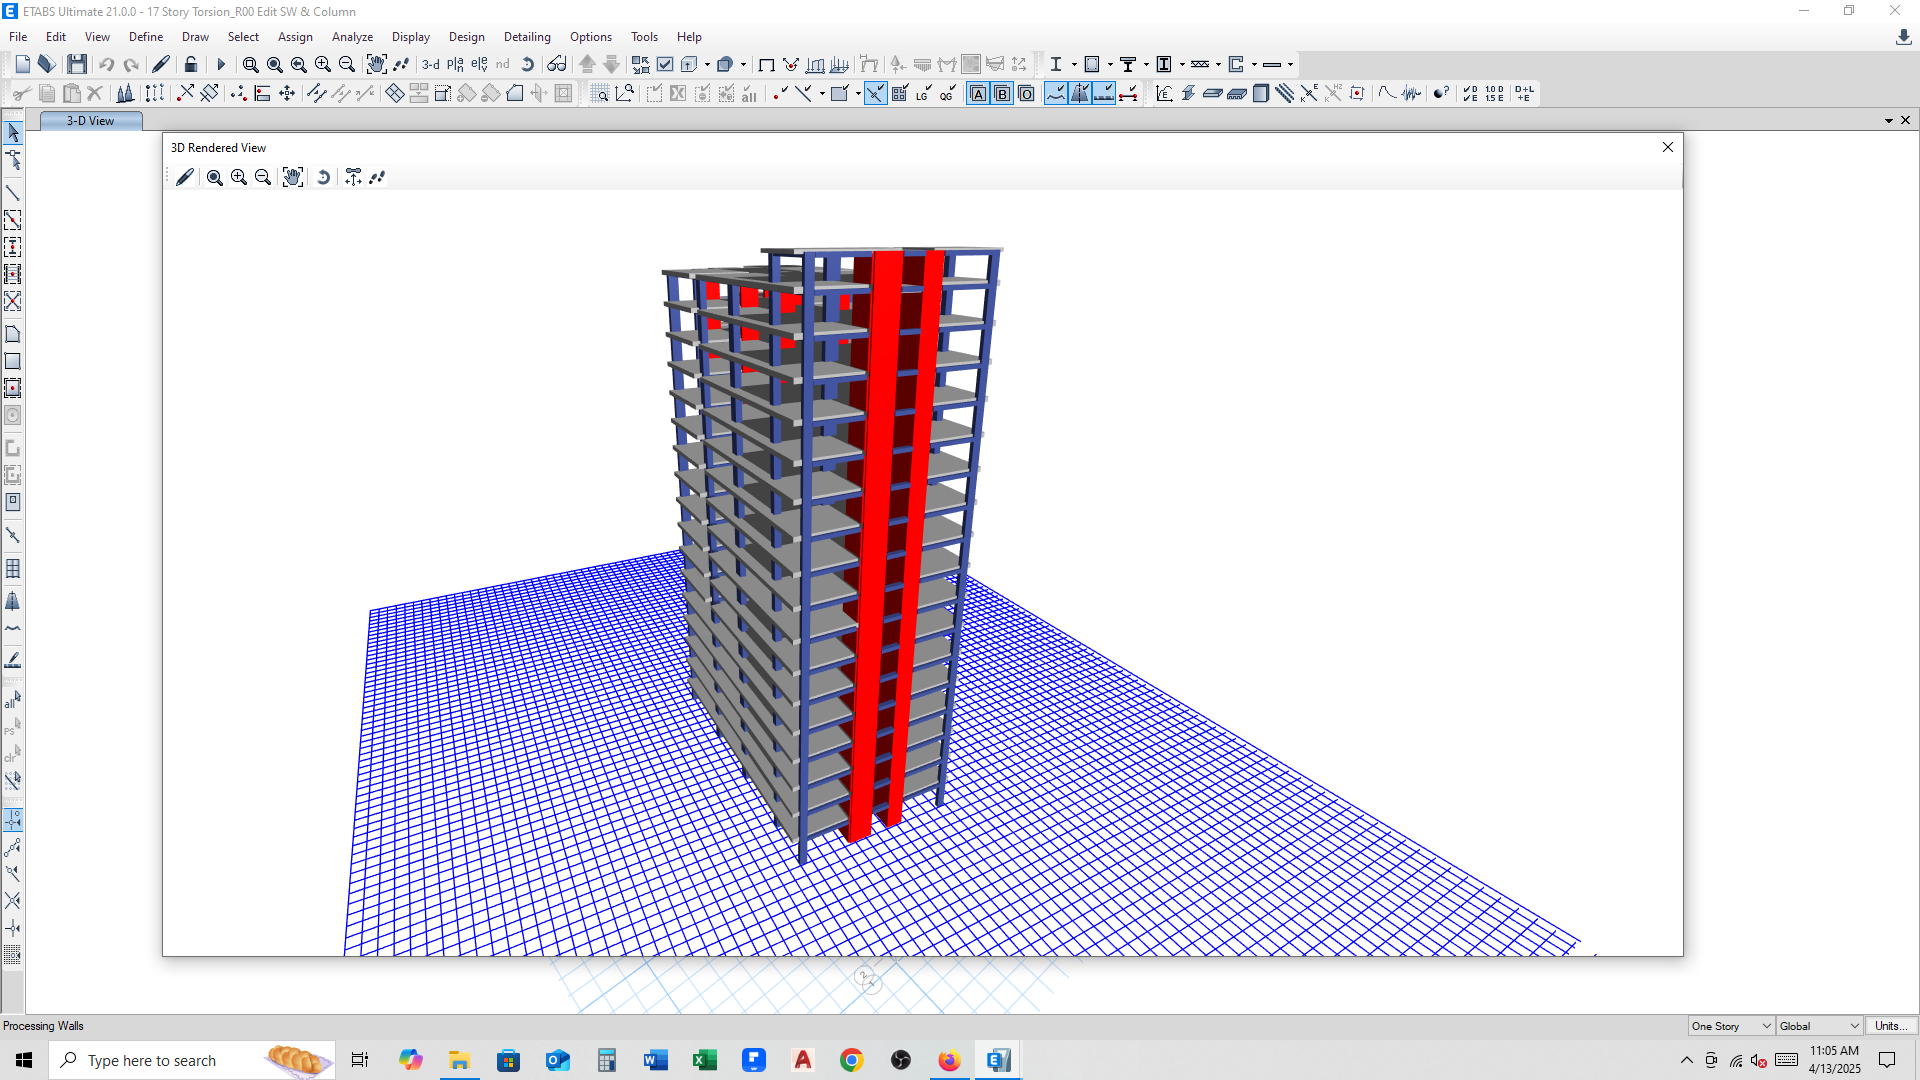This screenshot has width=1920, height=1080.
Task: Toggle the 'A' text display button
Action: pyautogui.click(x=978, y=93)
